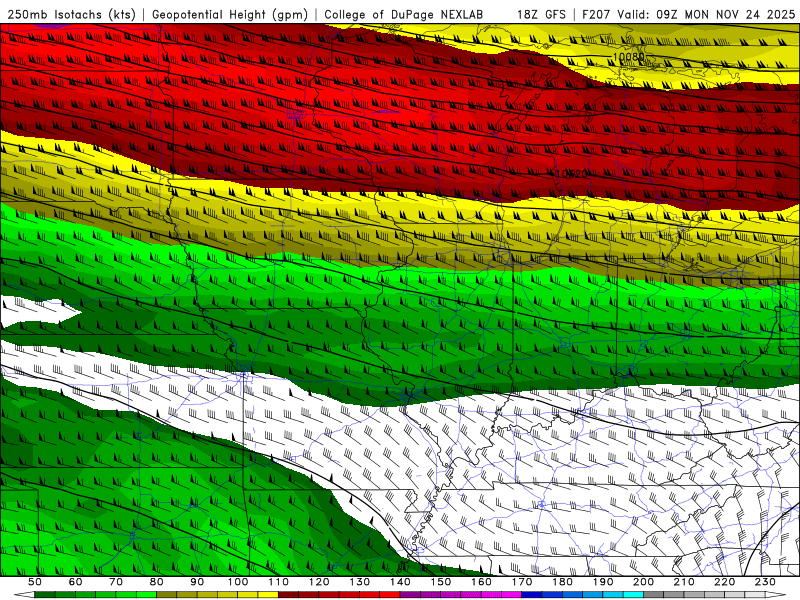Image resolution: width=800 pixels, height=600 pixels.
Task: Click the legend value 170
Action: [522, 582]
